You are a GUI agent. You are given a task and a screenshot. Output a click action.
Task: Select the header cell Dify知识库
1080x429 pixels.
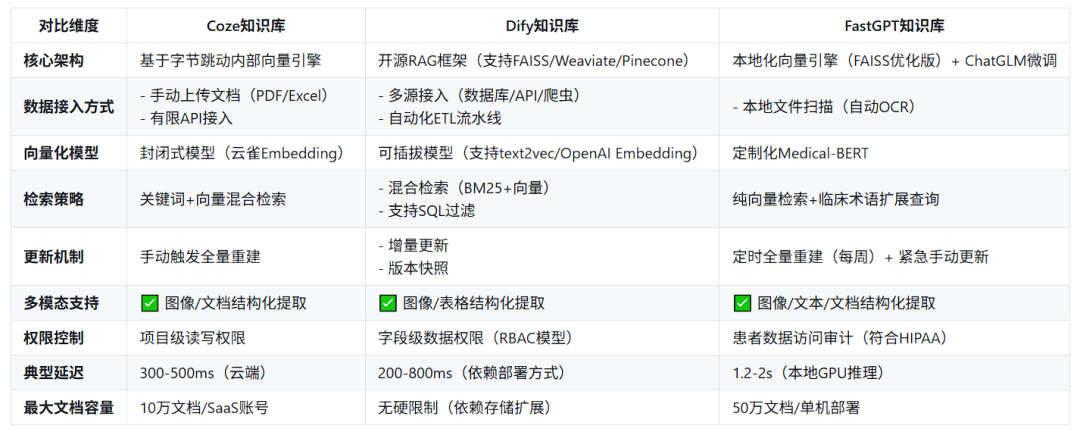pos(543,26)
